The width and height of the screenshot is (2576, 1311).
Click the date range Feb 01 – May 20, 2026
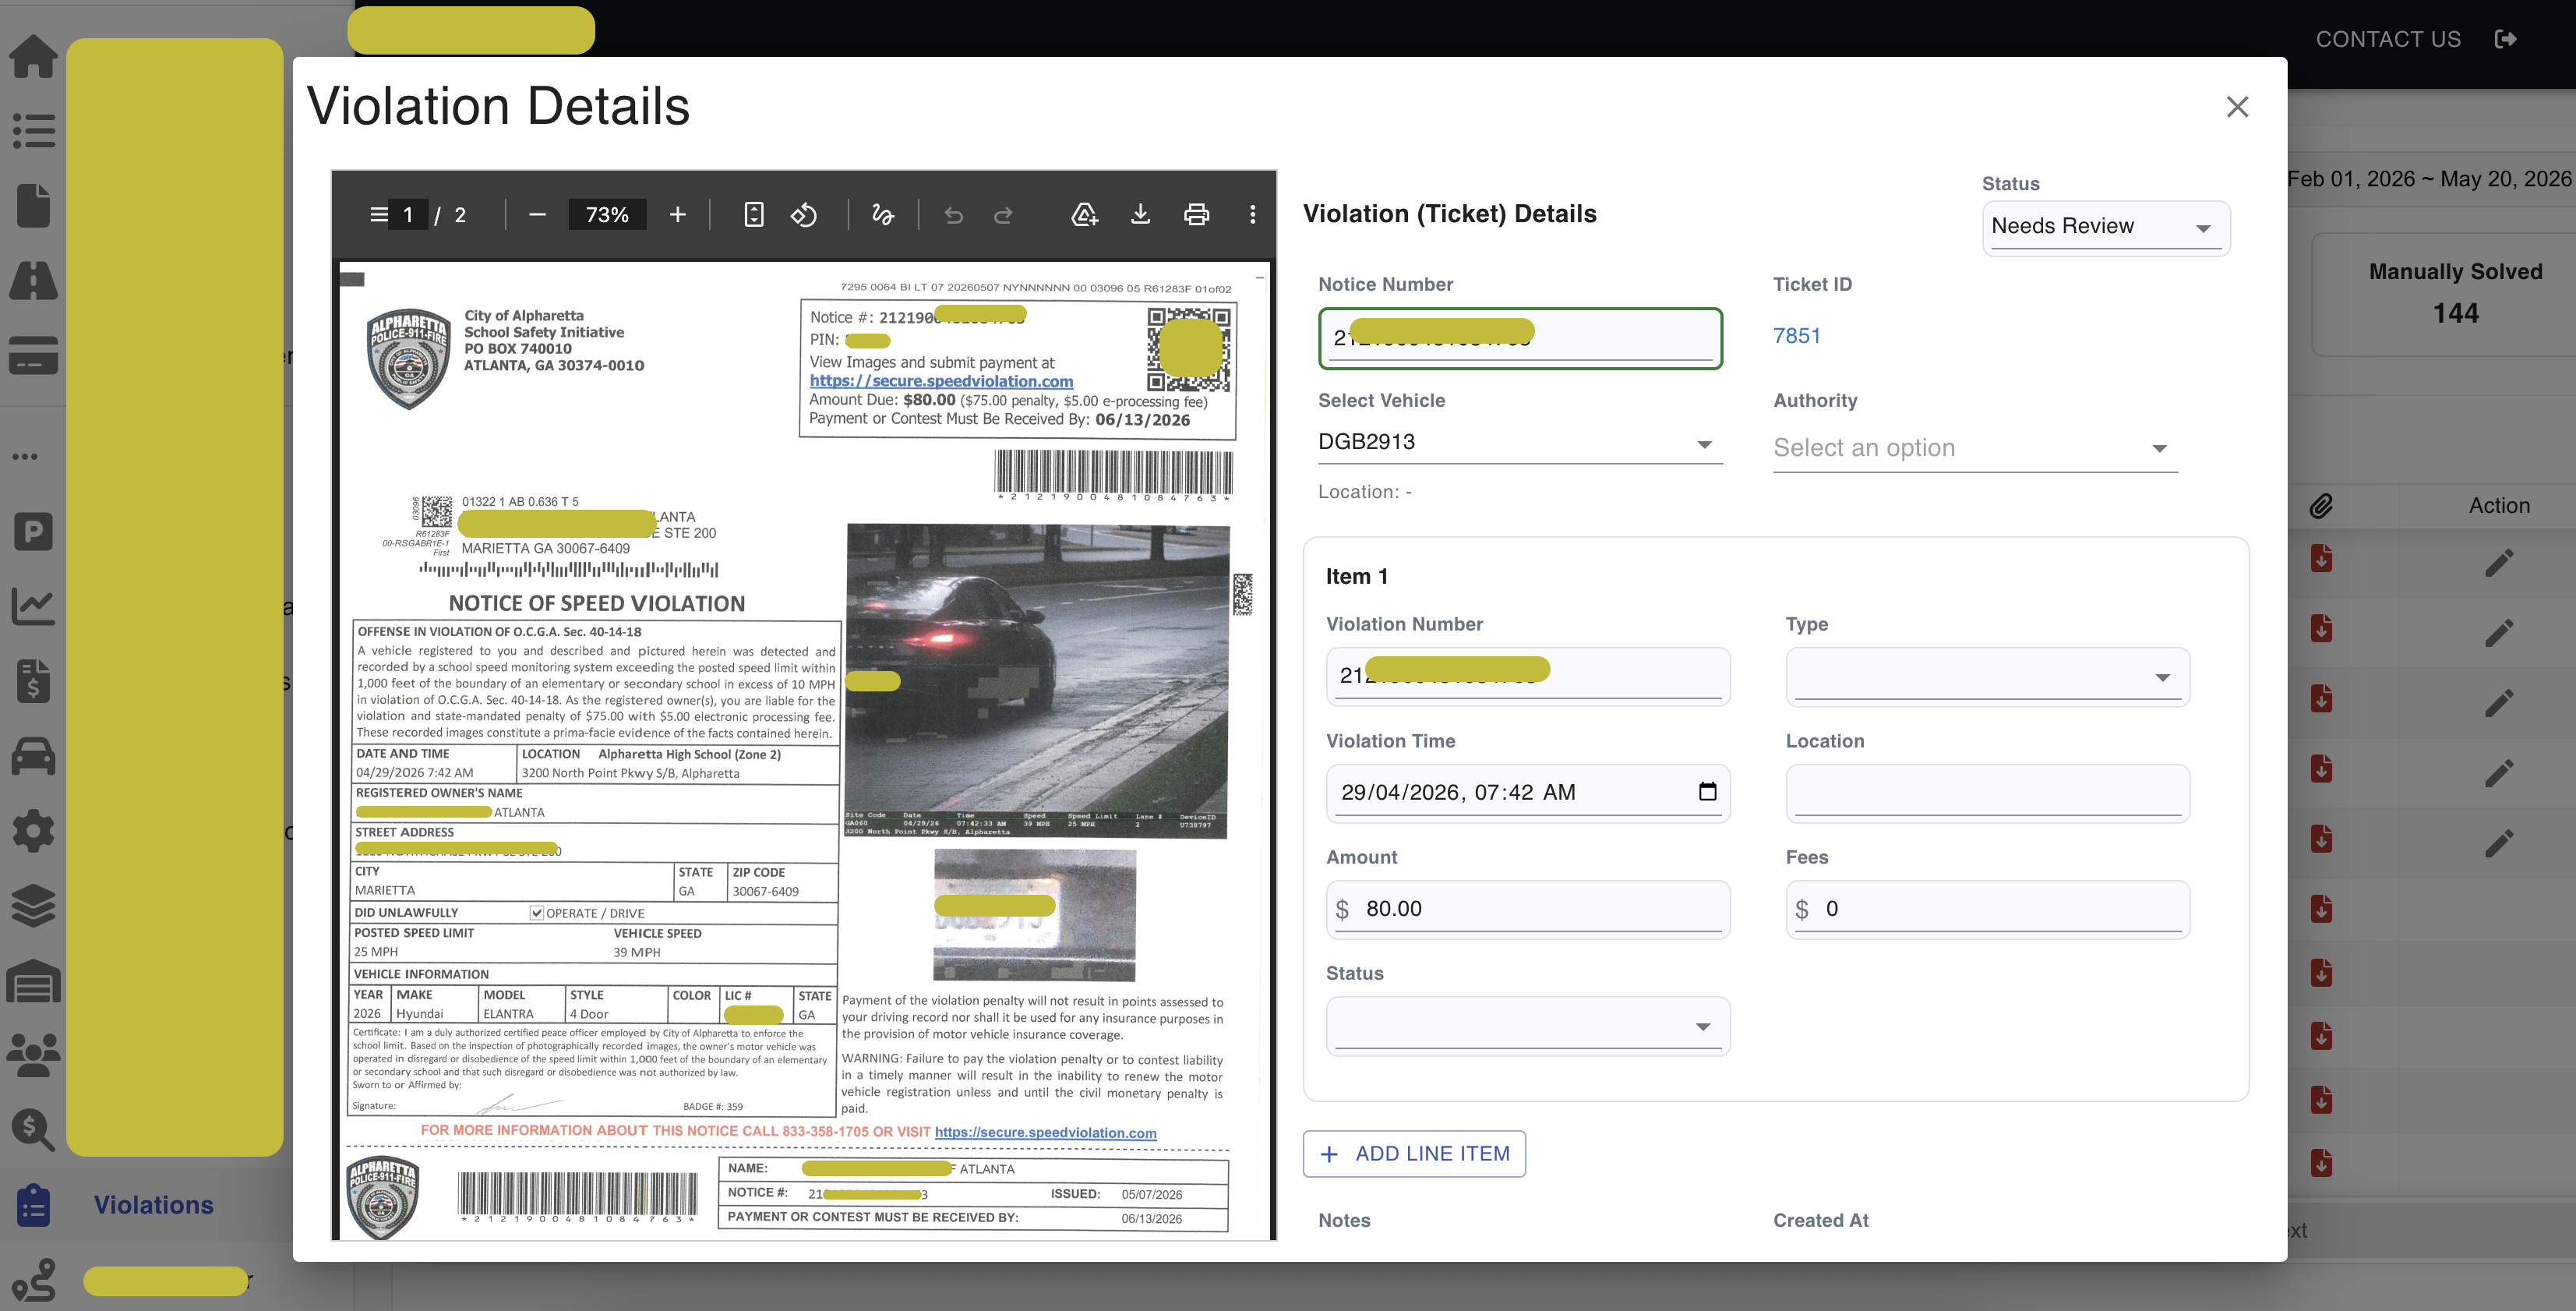[x=2429, y=179]
